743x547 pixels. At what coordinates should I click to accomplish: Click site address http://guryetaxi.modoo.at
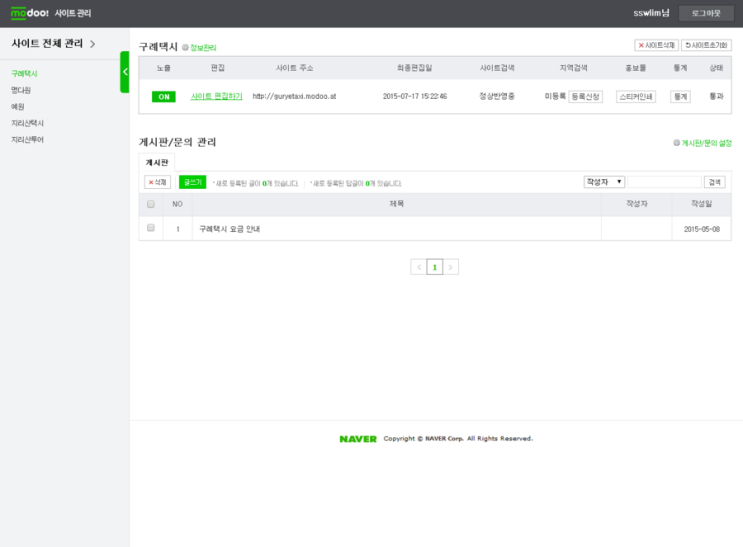click(294, 96)
